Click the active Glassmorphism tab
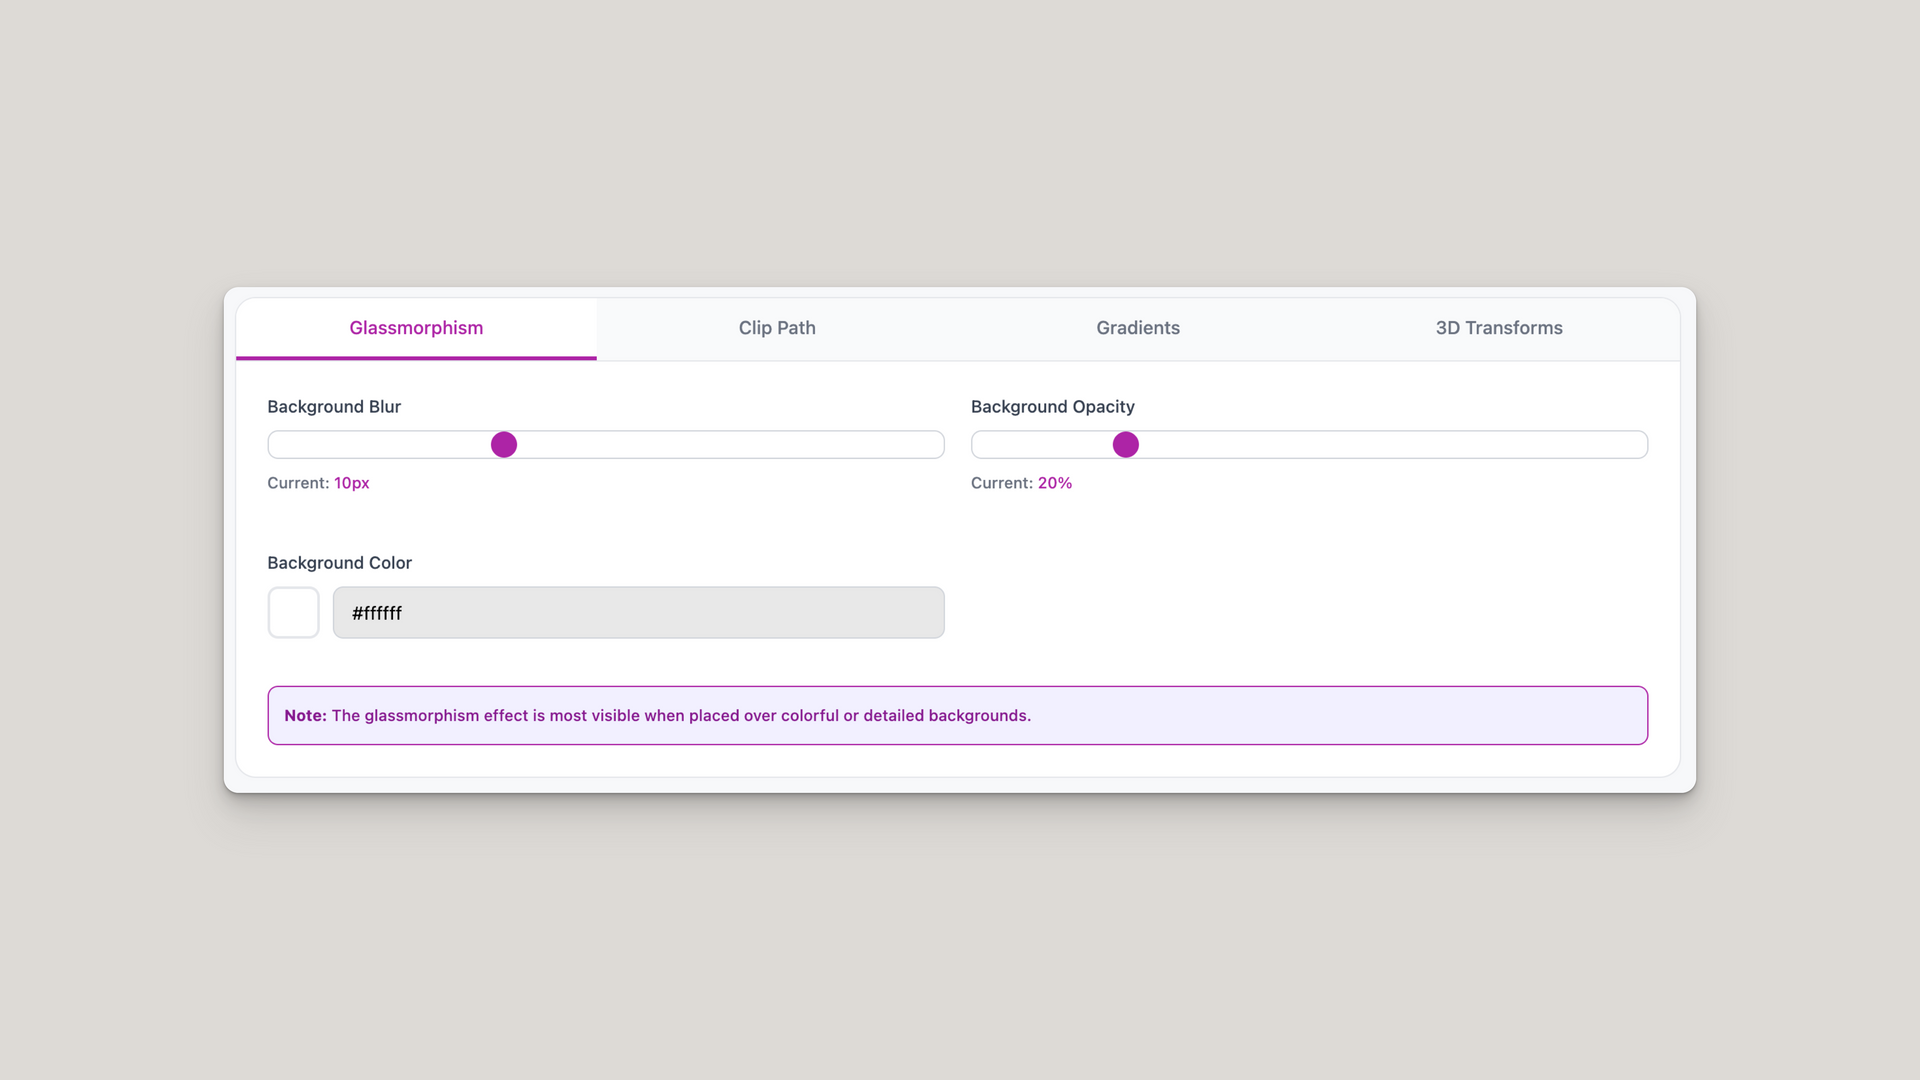The width and height of the screenshot is (1920, 1080). pyautogui.click(x=416, y=328)
